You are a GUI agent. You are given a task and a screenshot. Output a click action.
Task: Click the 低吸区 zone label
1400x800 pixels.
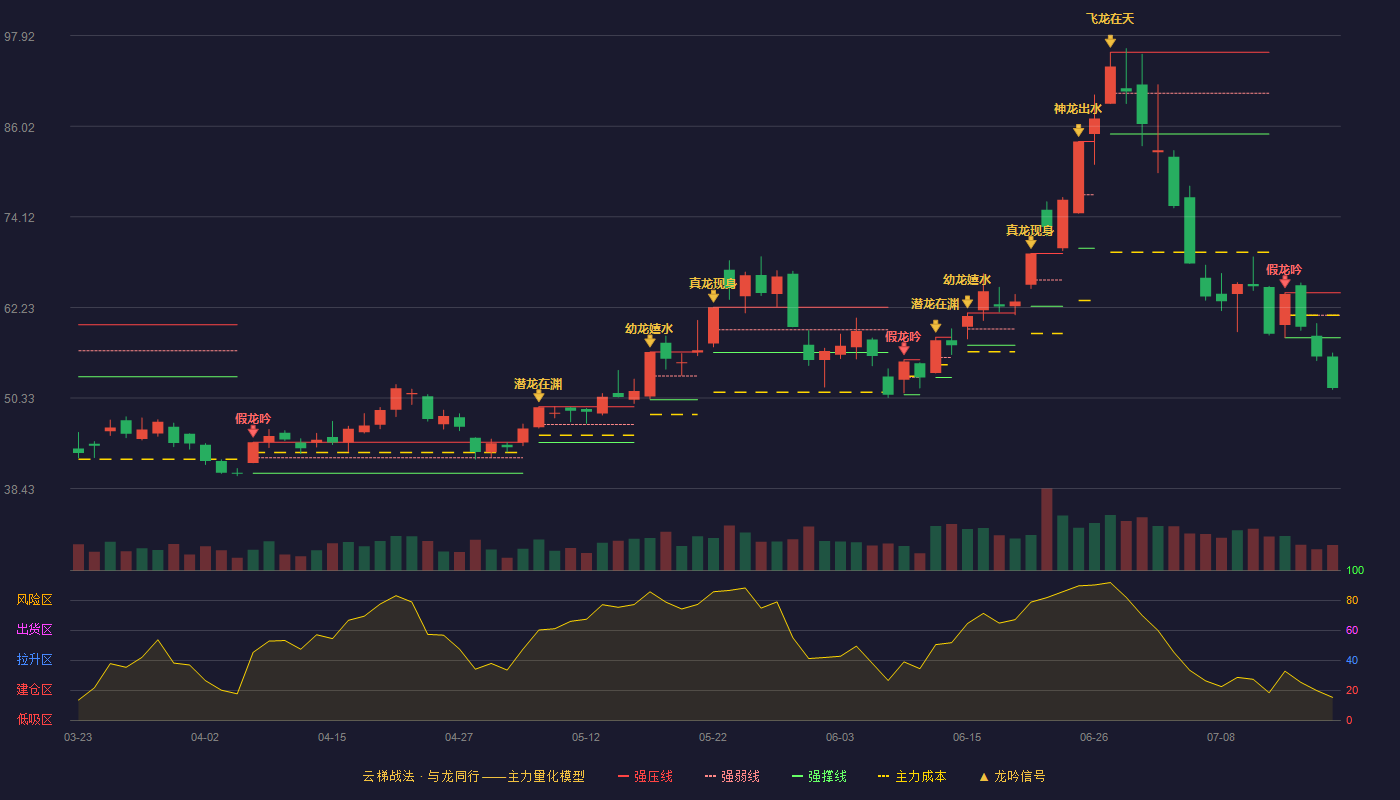click(x=34, y=719)
